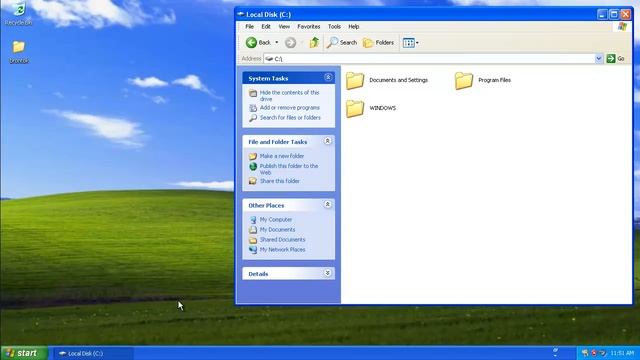
Task: Open the View menu
Action: pos(284,27)
